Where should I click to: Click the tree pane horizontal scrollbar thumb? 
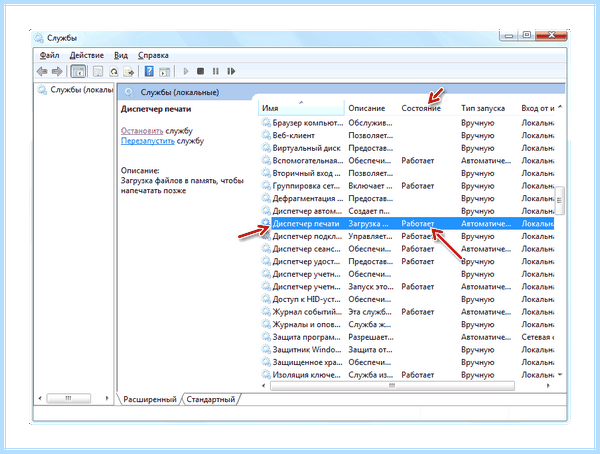coord(68,398)
